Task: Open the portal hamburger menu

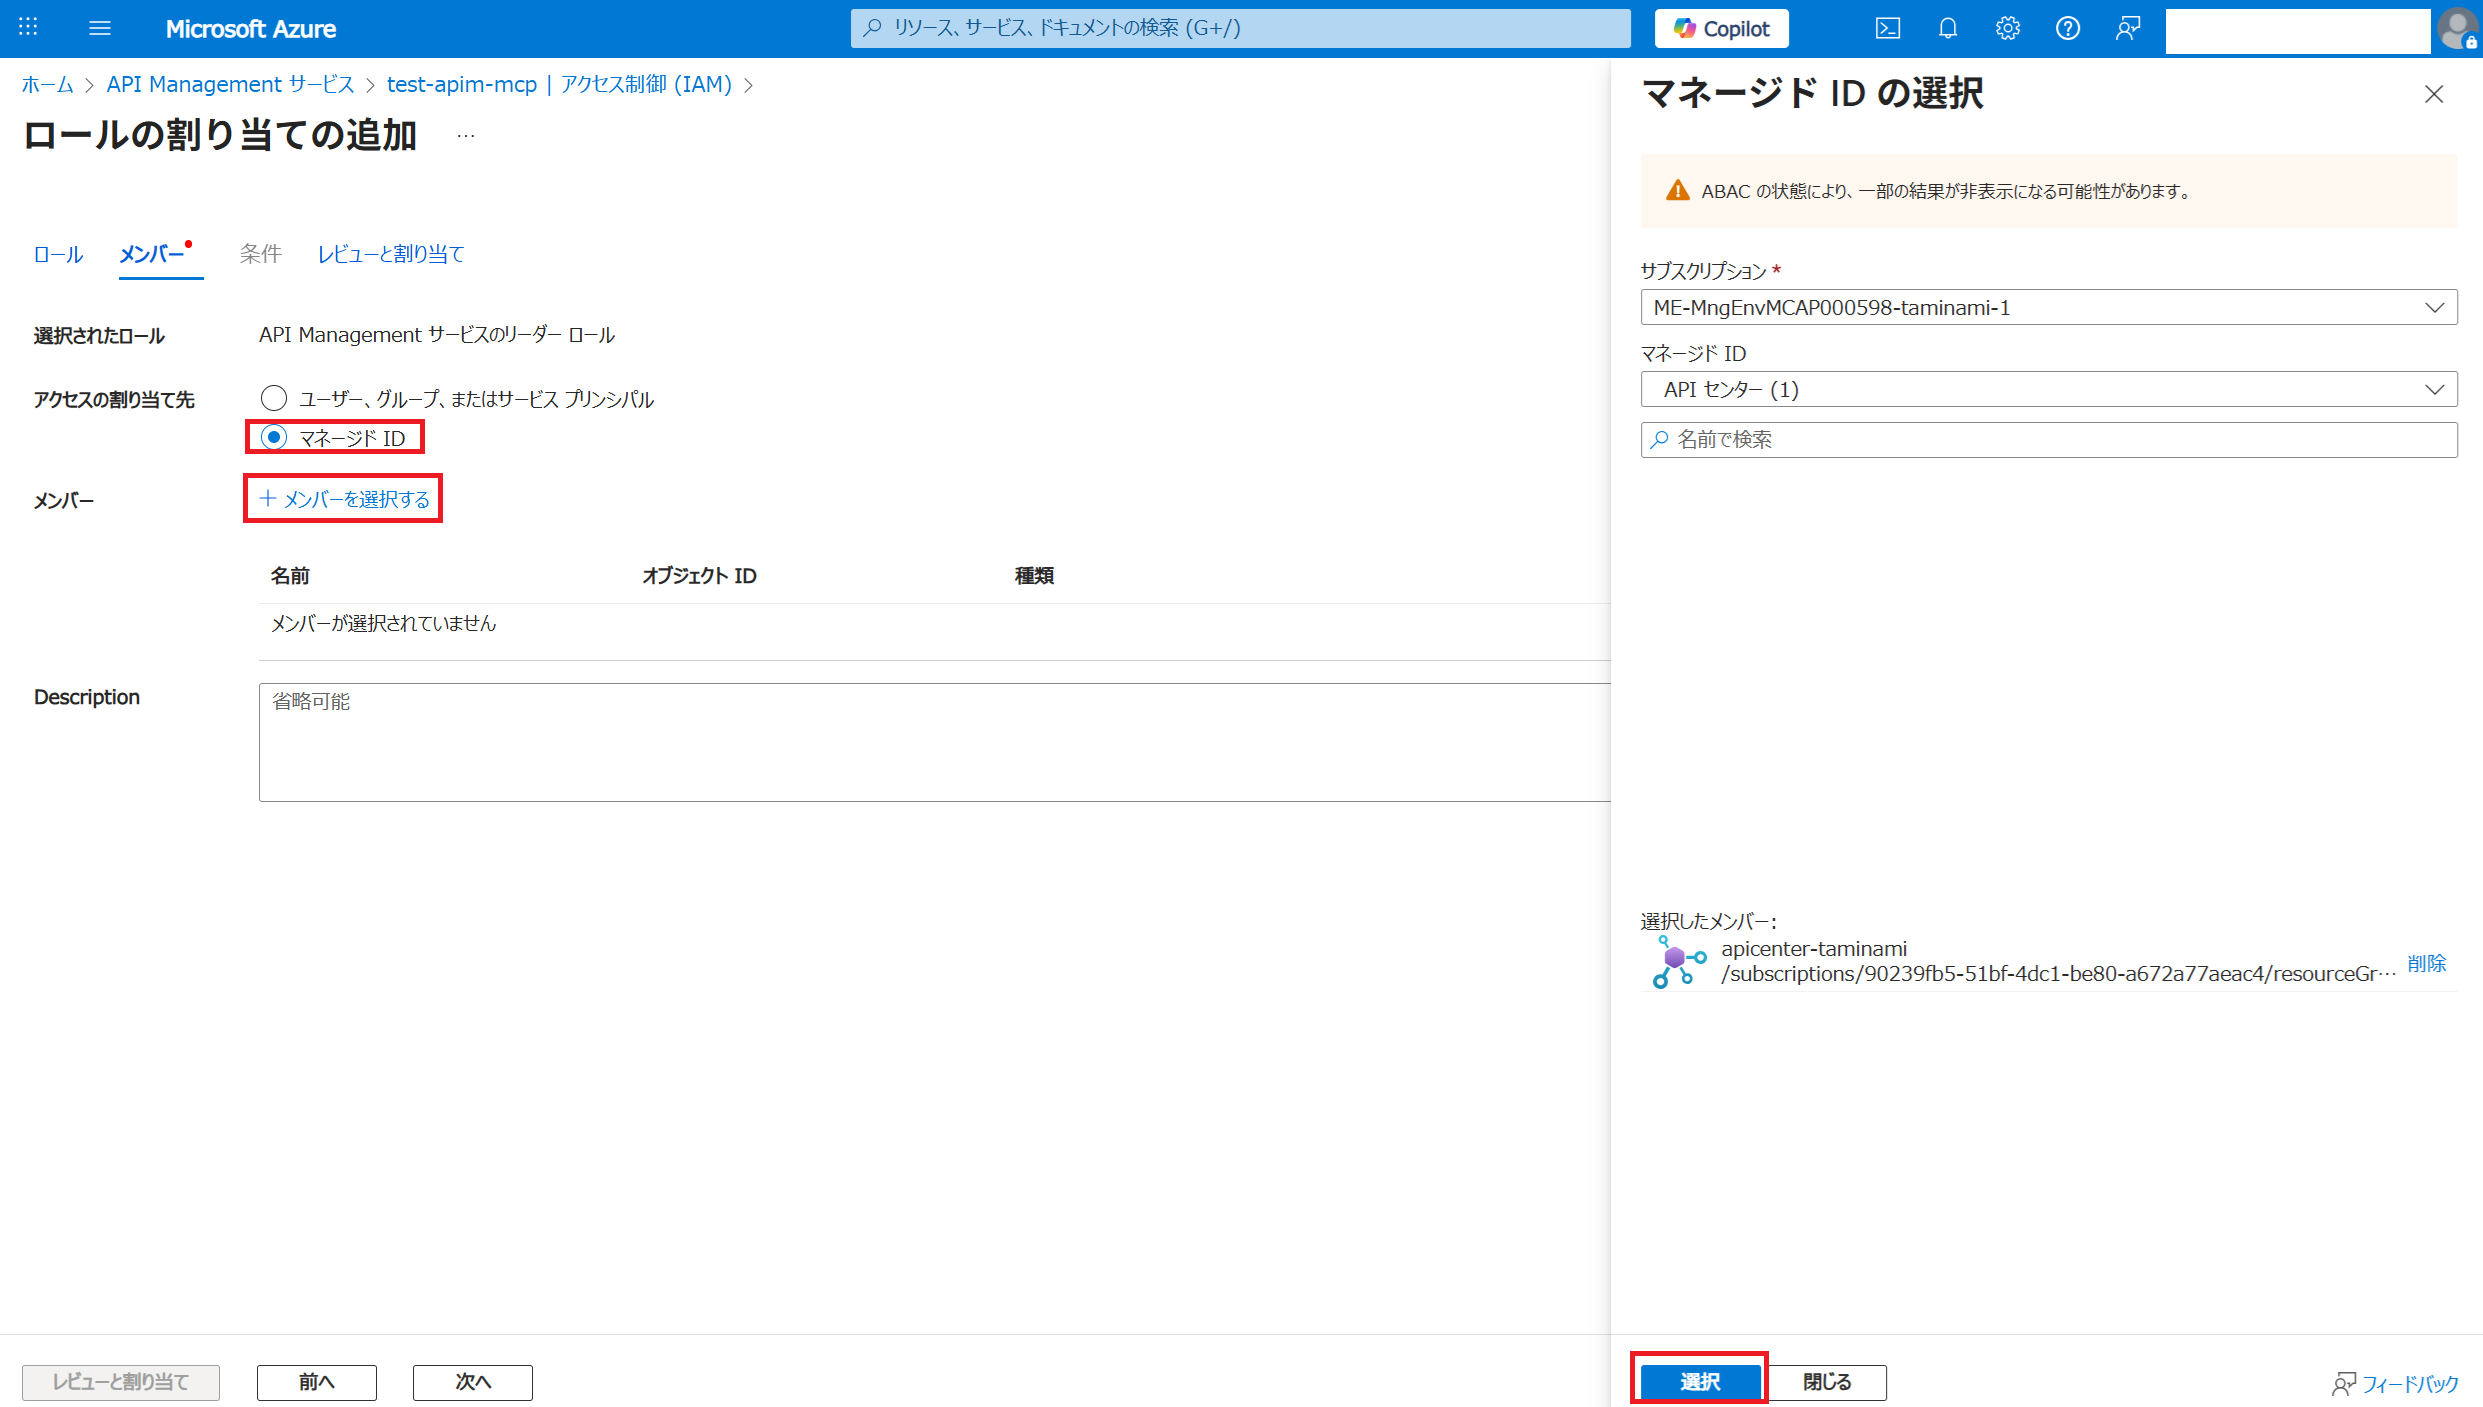Action: tap(100, 28)
